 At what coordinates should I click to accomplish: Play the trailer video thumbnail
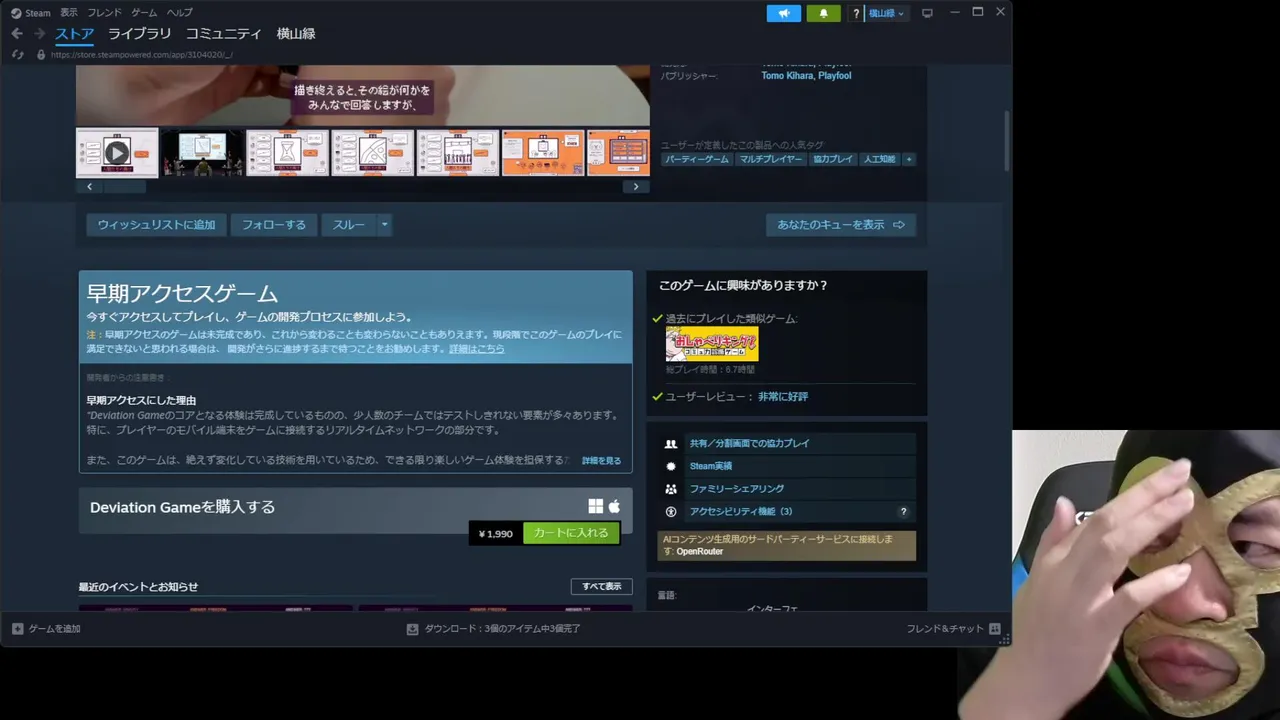117,152
